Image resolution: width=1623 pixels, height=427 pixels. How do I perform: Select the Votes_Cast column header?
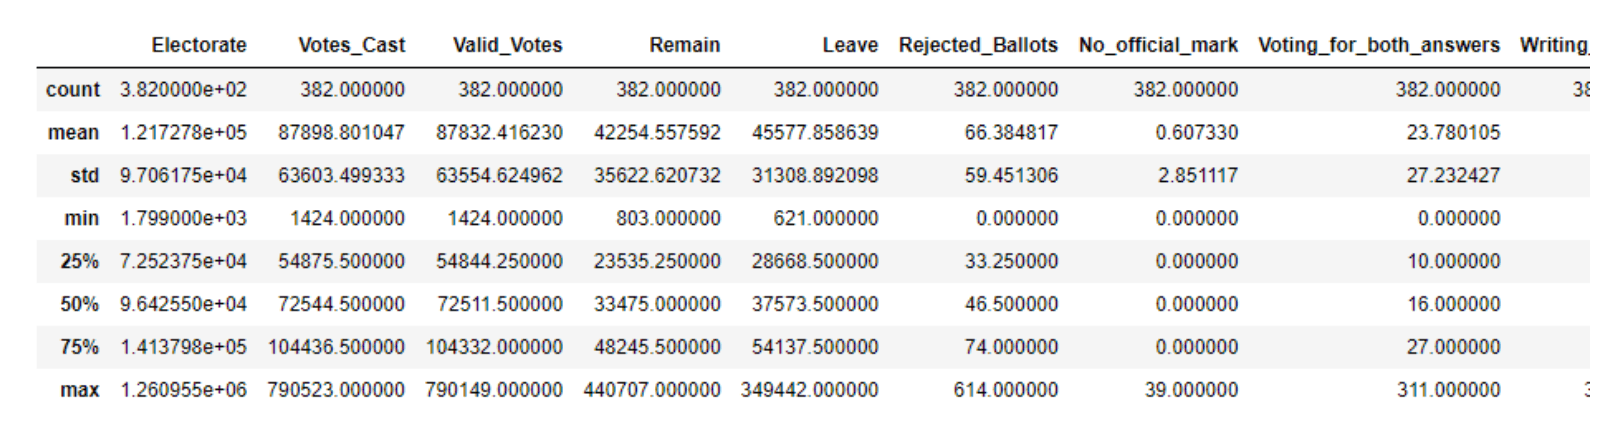click(x=351, y=45)
